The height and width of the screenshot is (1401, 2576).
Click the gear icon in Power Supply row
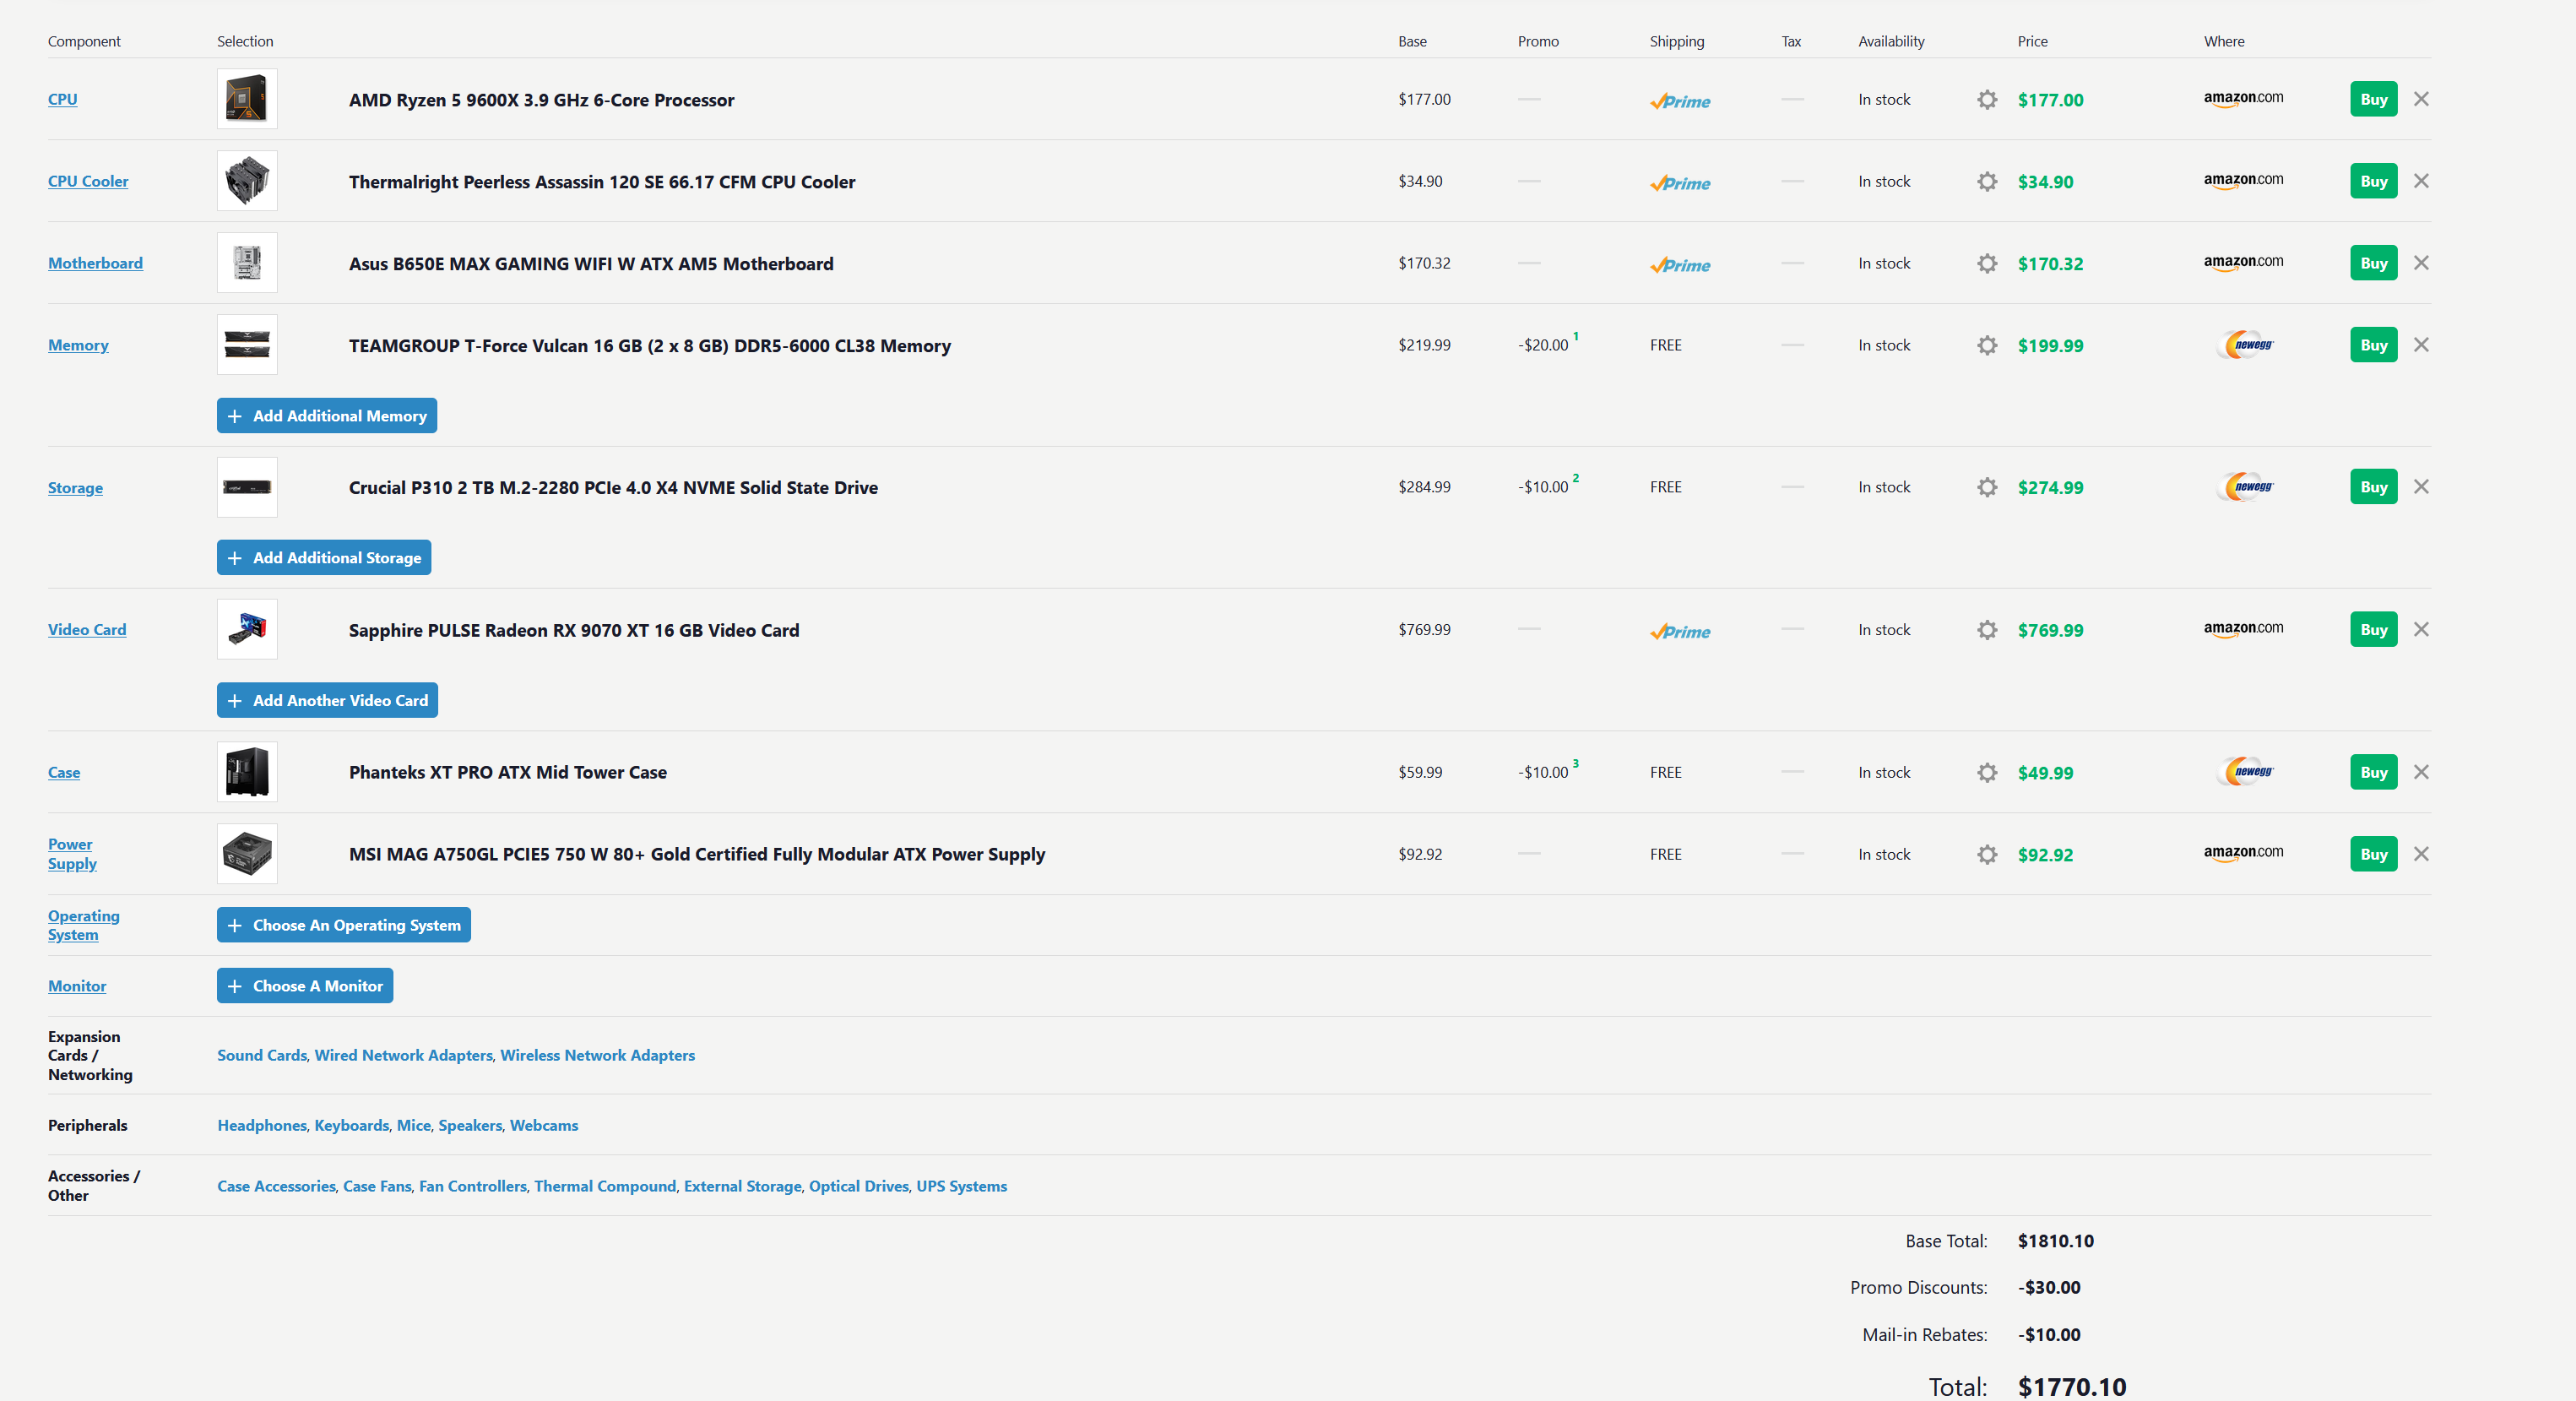(x=1987, y=854)
